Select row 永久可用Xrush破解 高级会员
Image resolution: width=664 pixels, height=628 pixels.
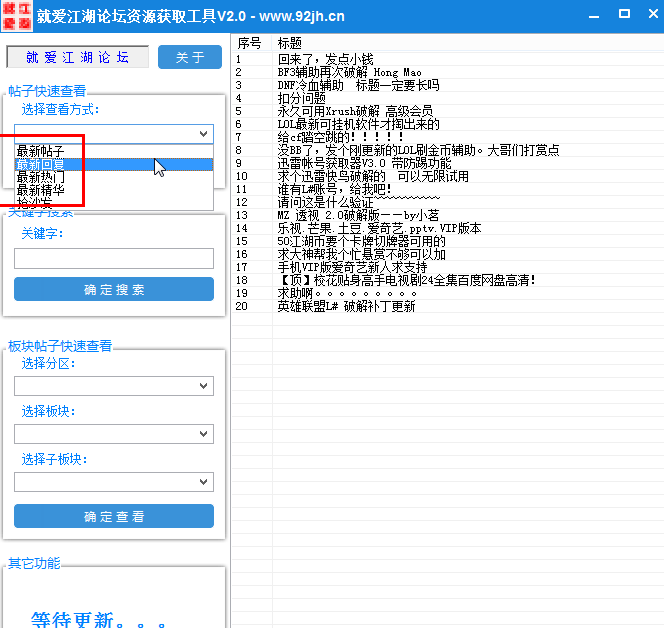pyautogui.click(x=448, y=111)
